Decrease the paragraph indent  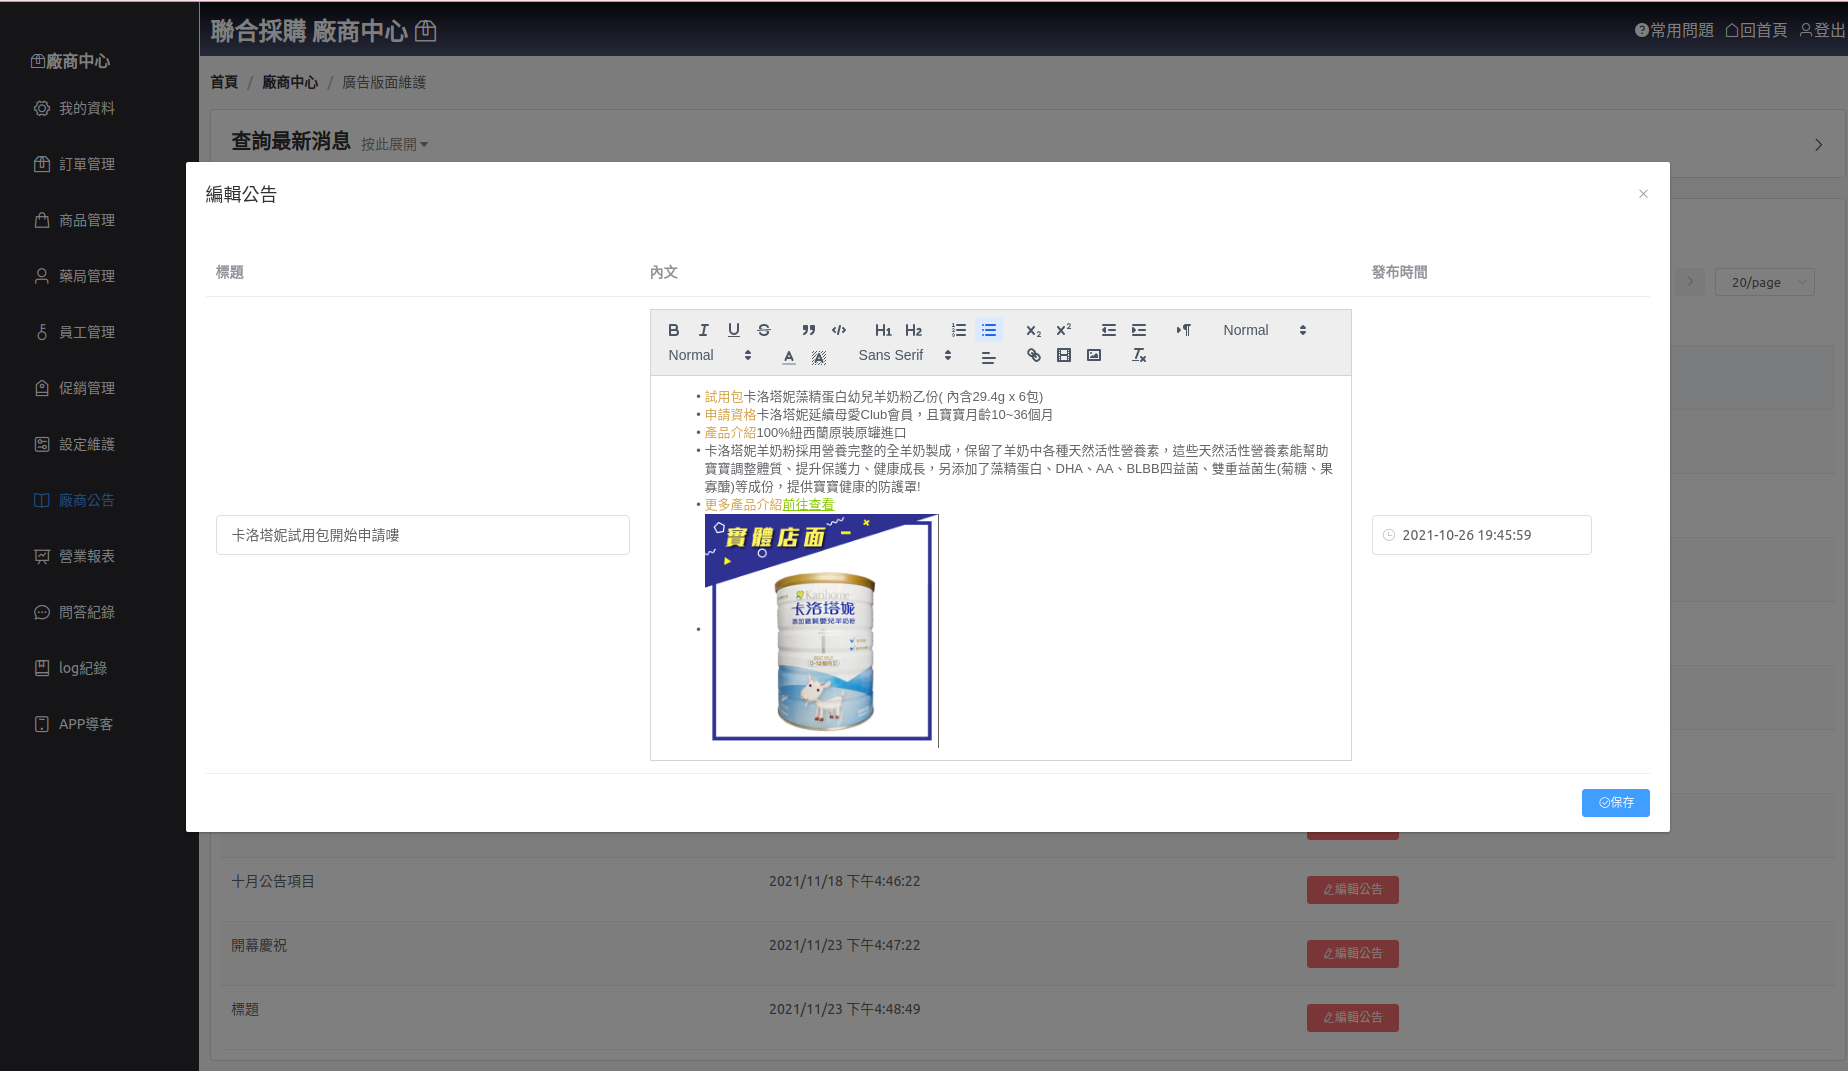(1109, 330)
